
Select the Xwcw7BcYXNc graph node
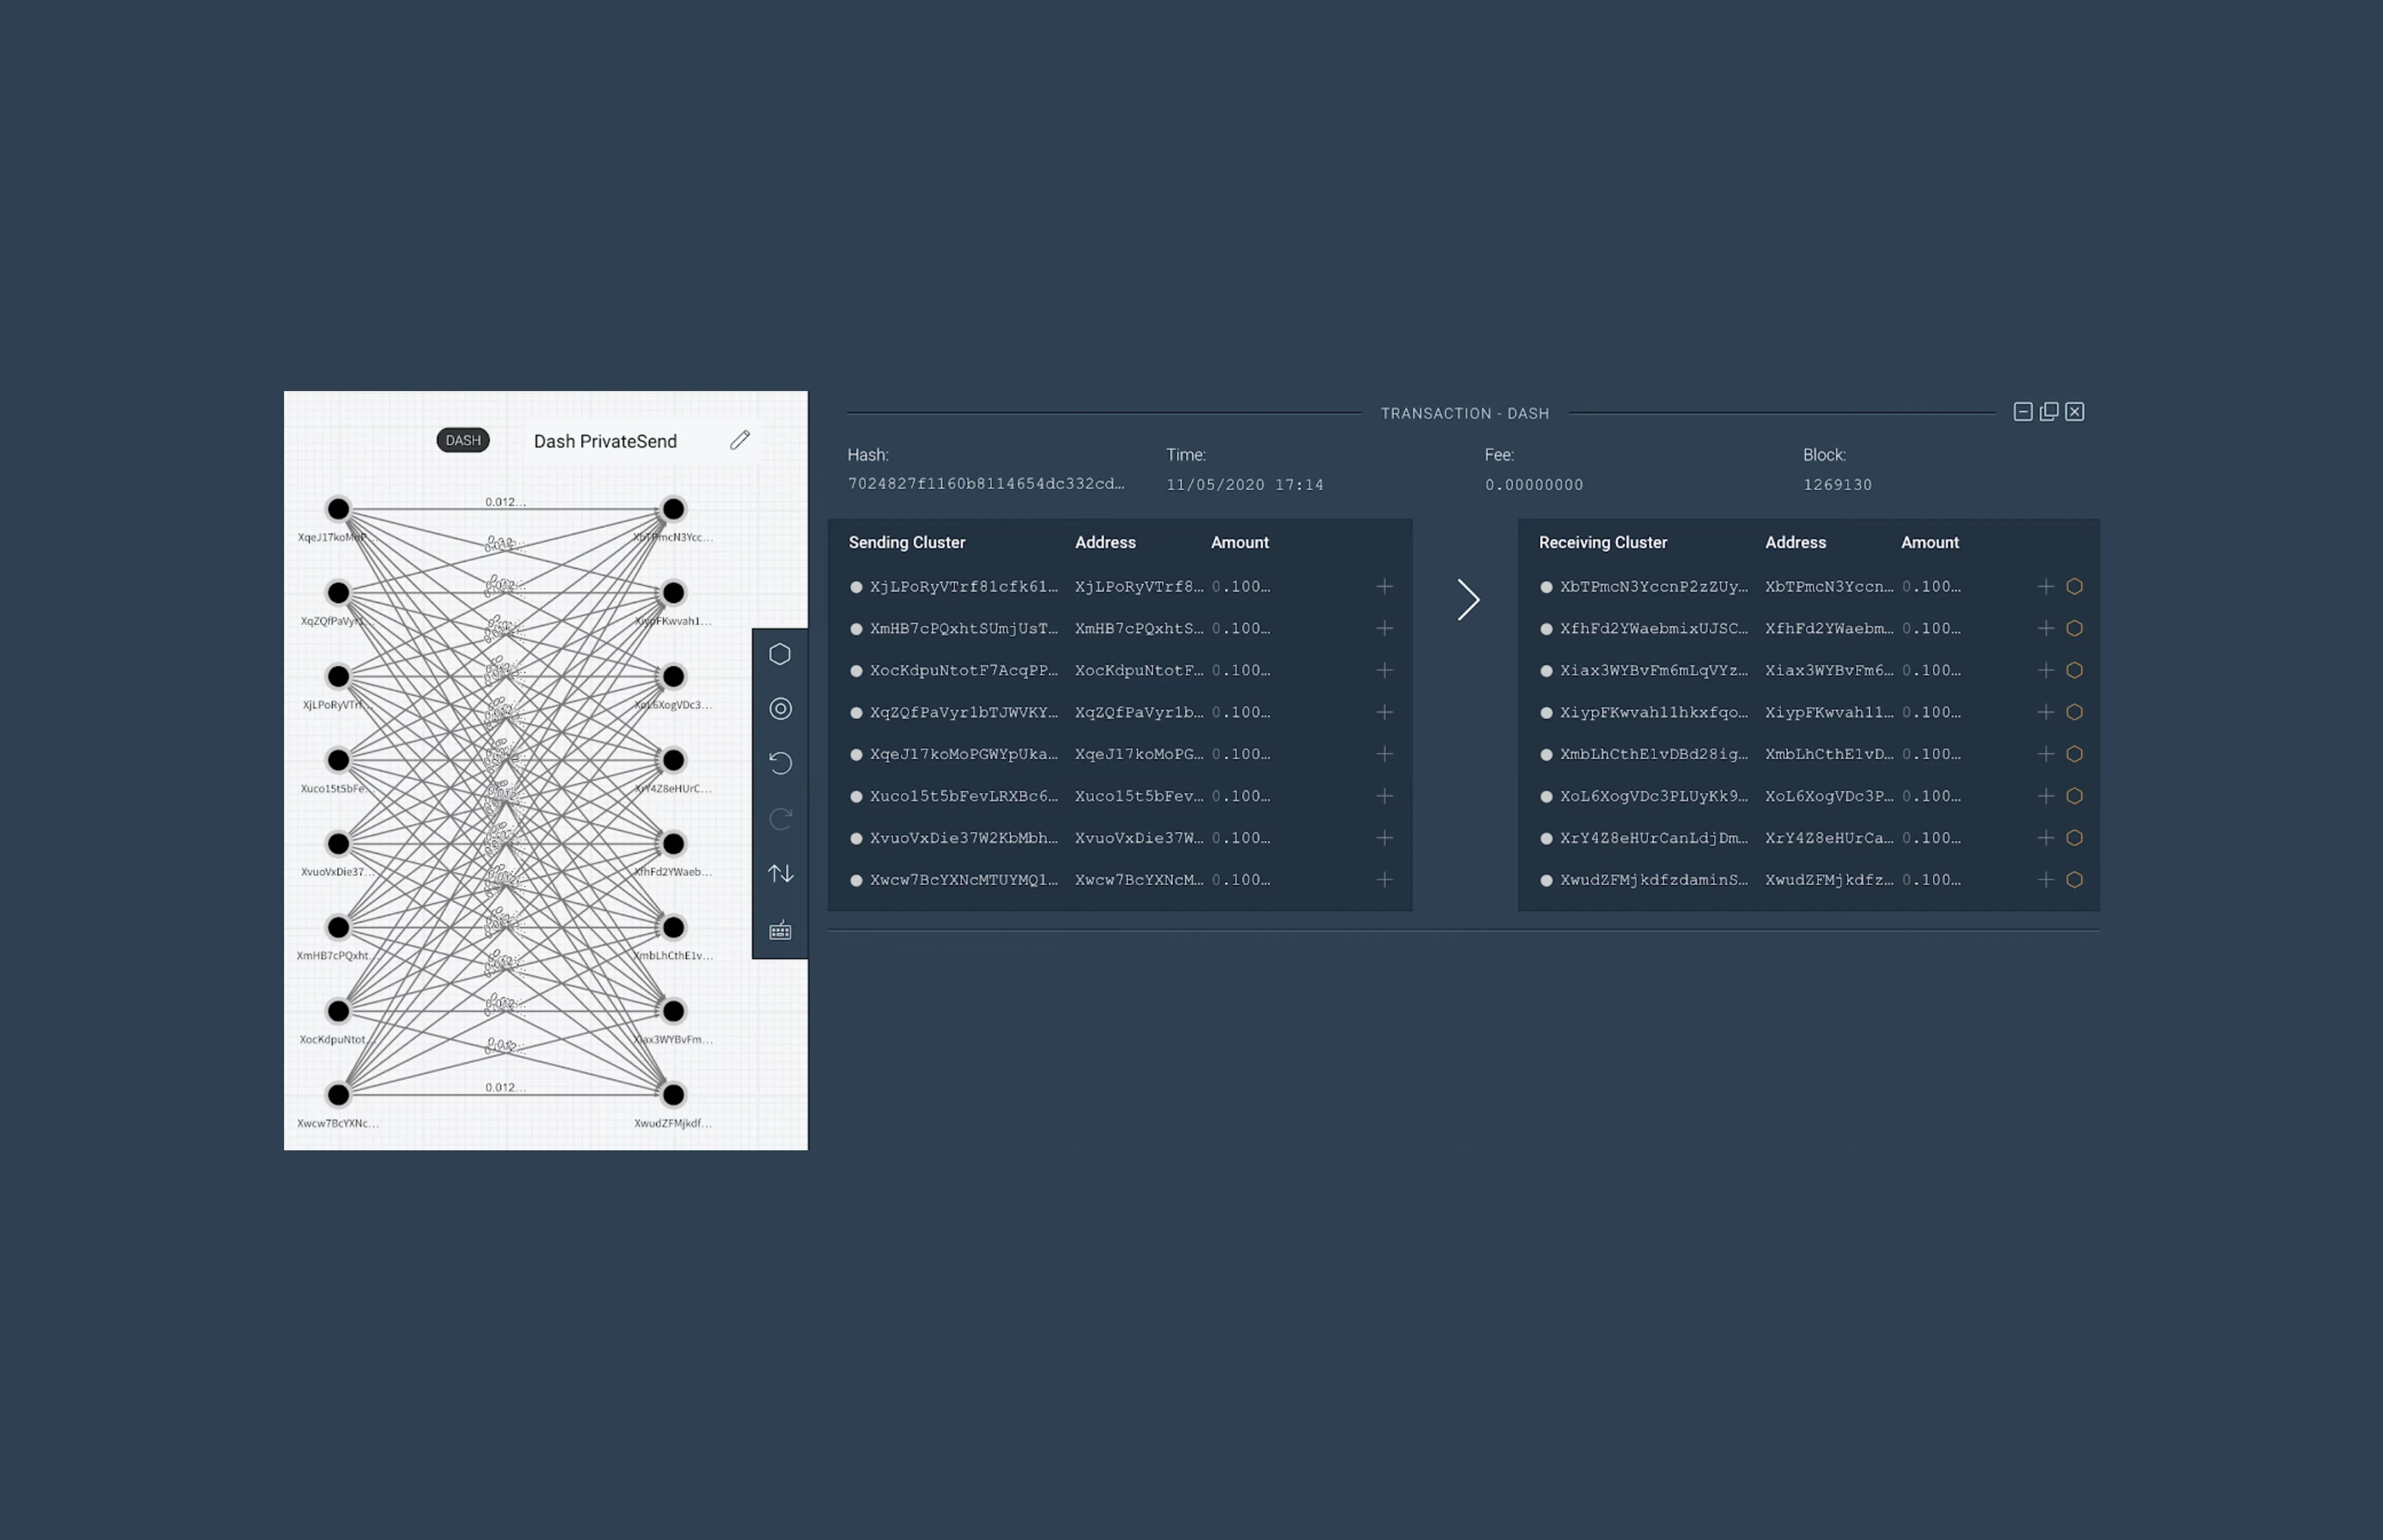click(339, 1094)
